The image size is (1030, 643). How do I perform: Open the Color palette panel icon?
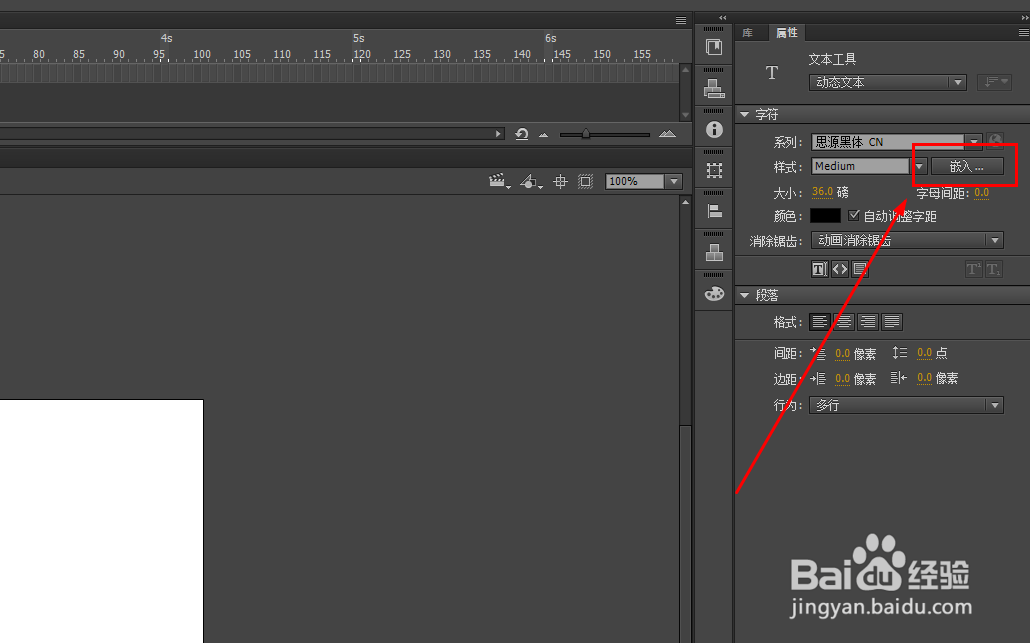(x=714, y=294)
